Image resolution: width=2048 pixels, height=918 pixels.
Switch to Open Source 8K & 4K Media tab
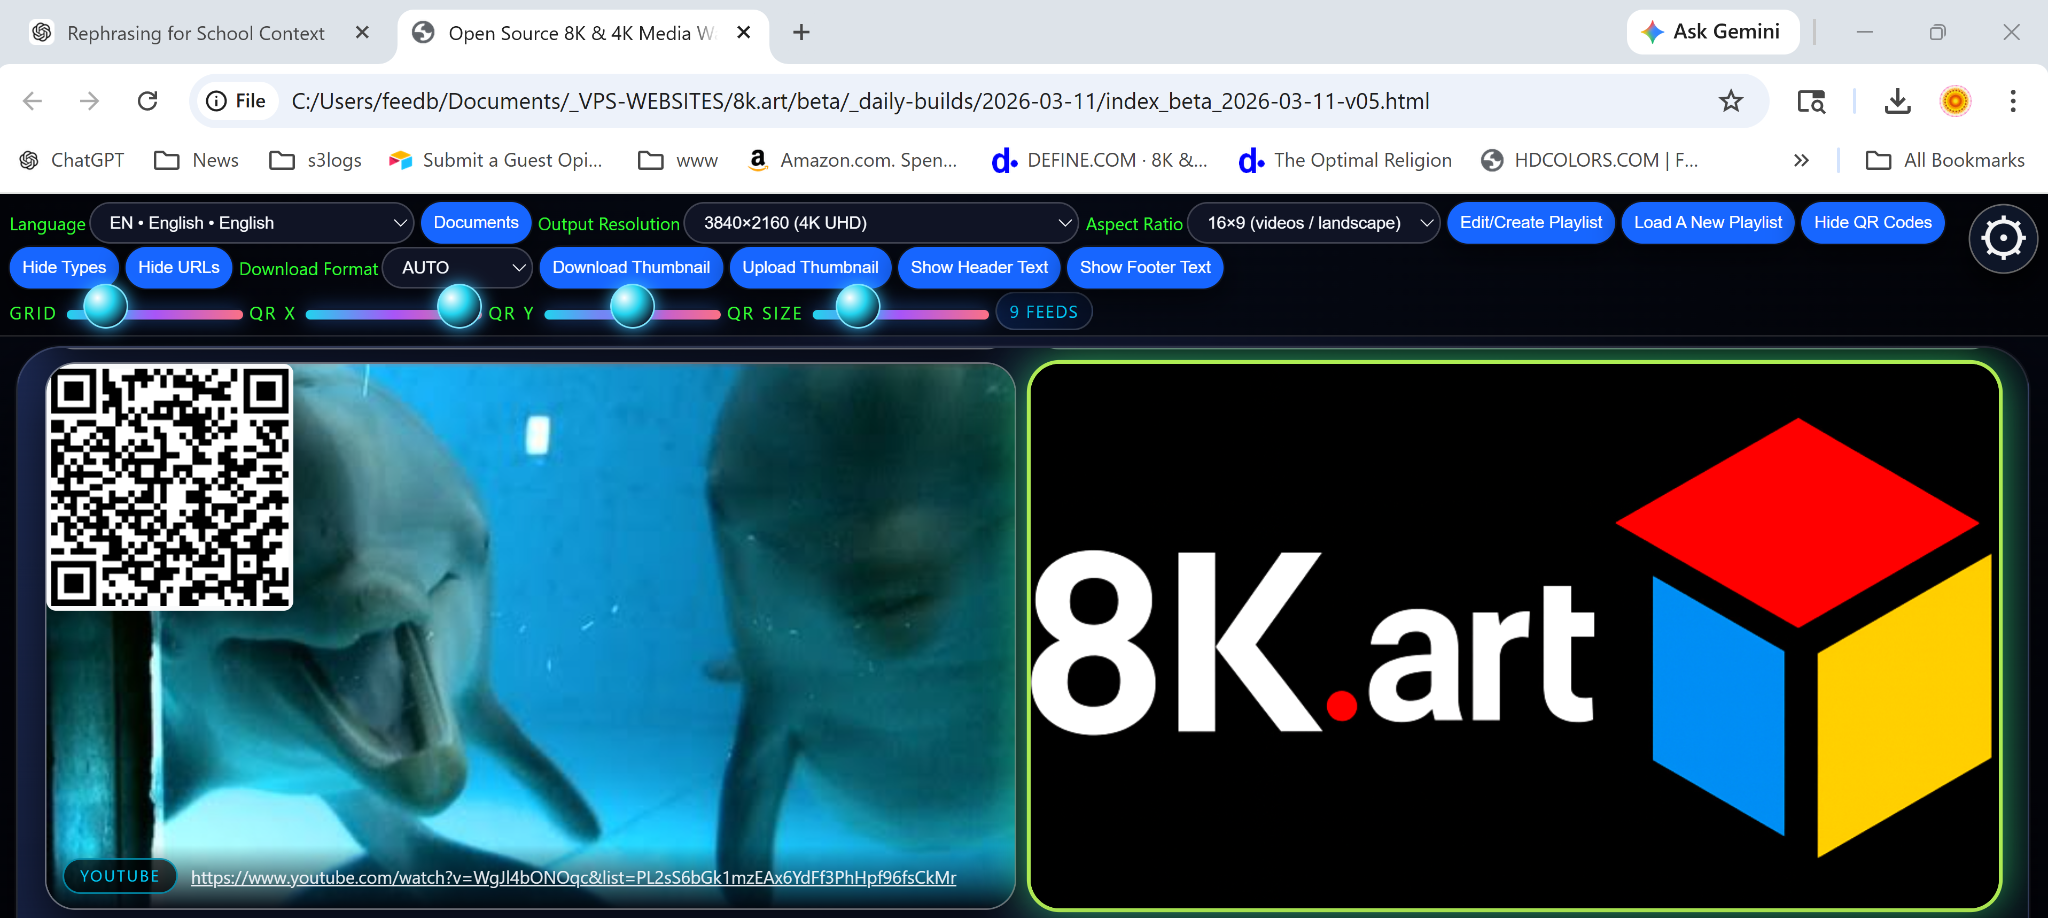(582, 33)
